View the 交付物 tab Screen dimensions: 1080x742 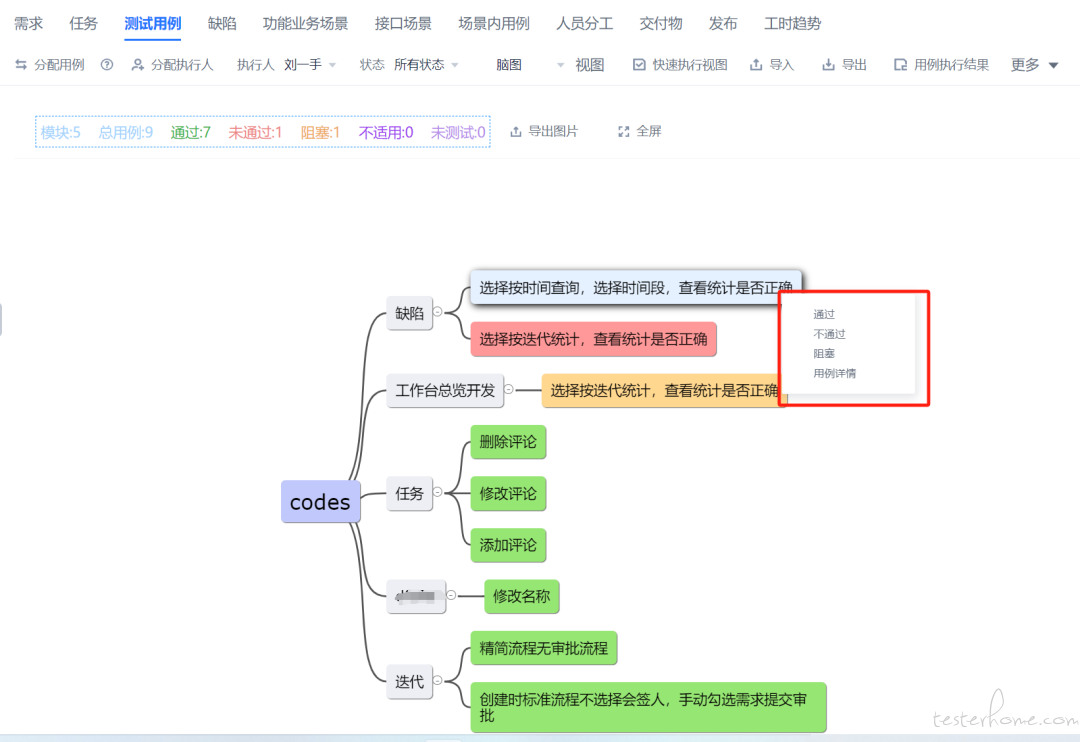661,23
